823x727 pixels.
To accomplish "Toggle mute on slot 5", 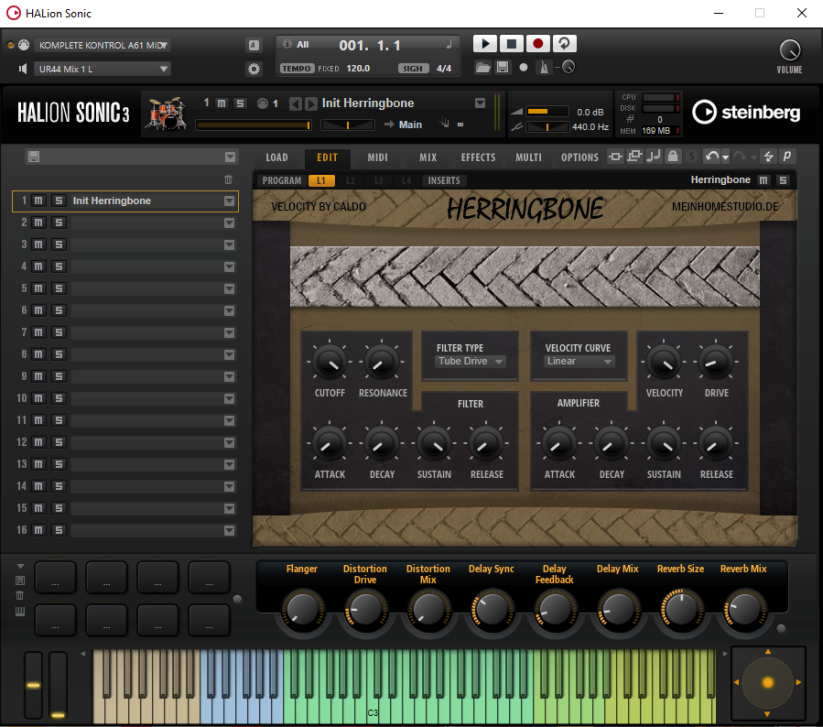I will [38, 289].
